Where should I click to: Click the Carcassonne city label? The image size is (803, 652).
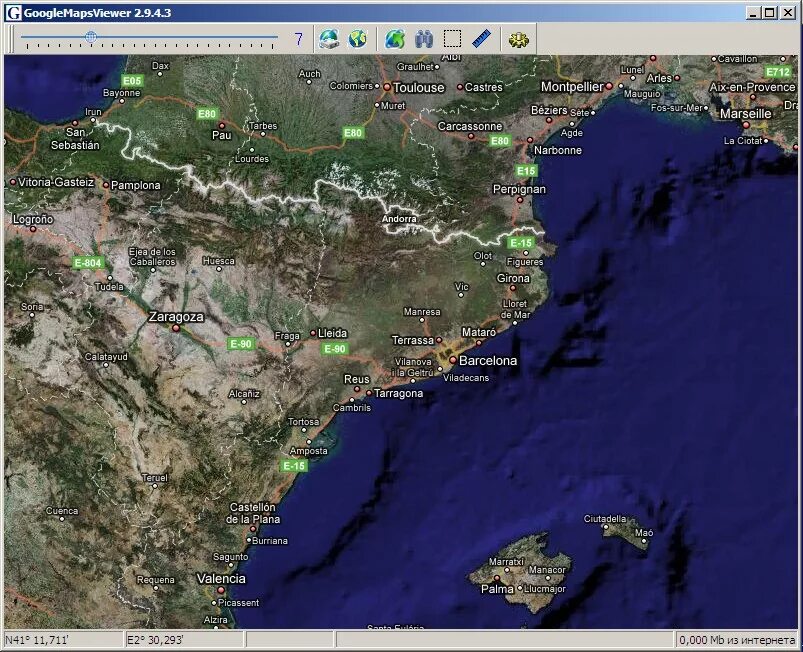click(x=470, y=126)
